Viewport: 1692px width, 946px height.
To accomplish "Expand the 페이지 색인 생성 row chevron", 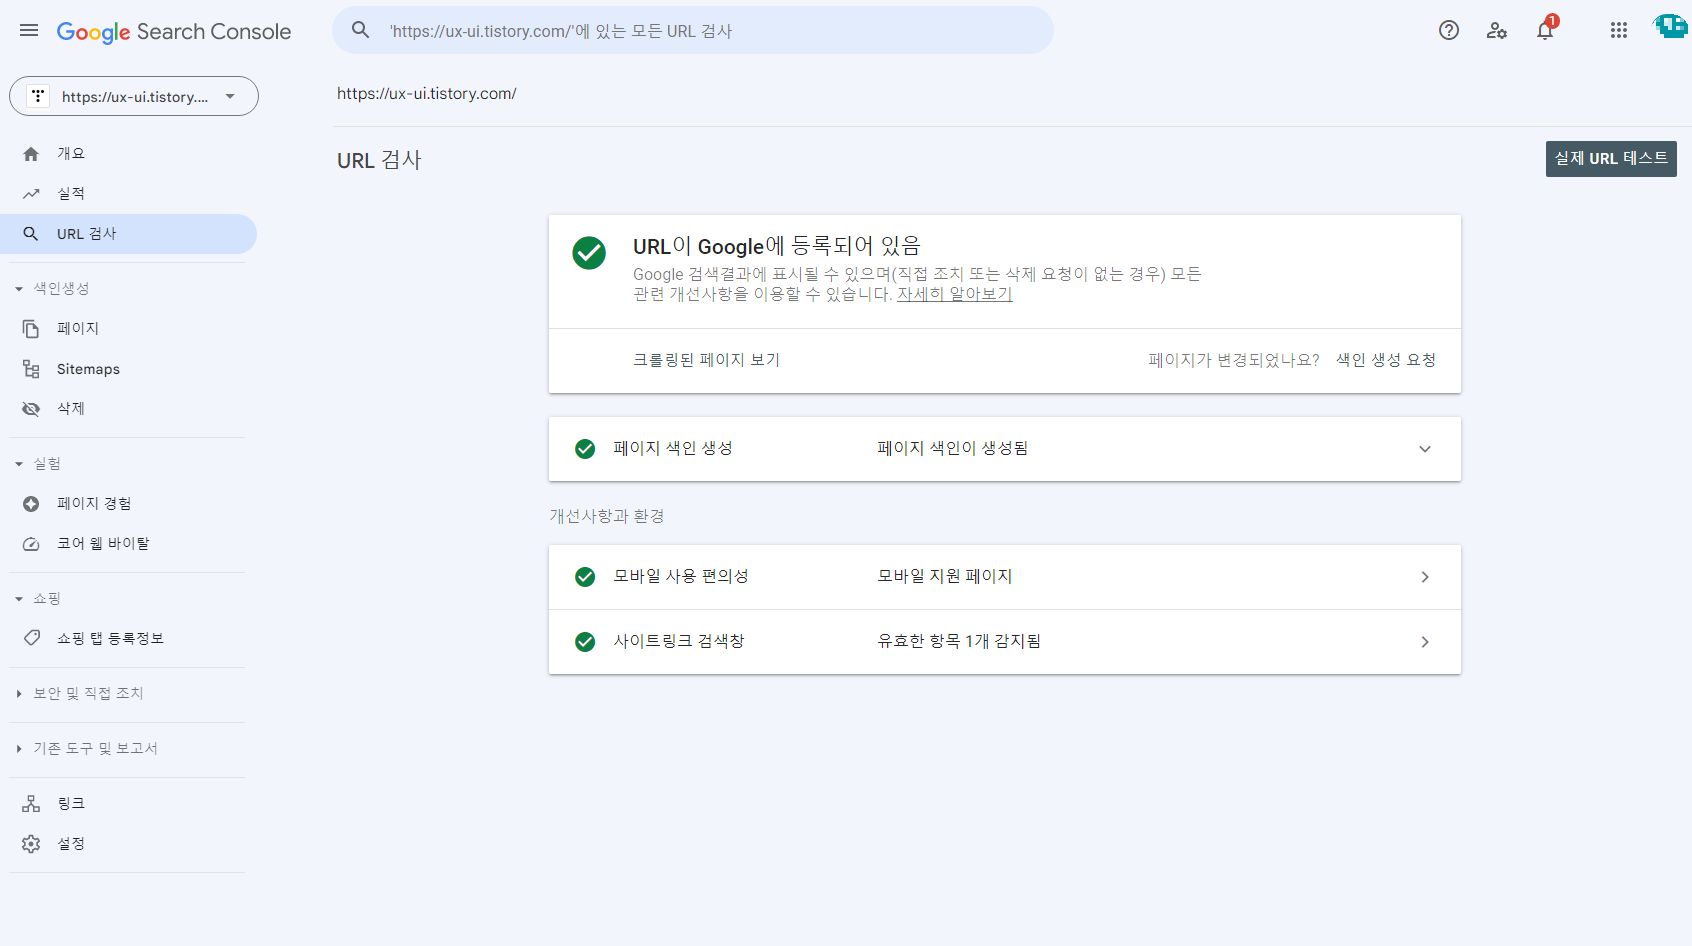I will point(1425,449).
